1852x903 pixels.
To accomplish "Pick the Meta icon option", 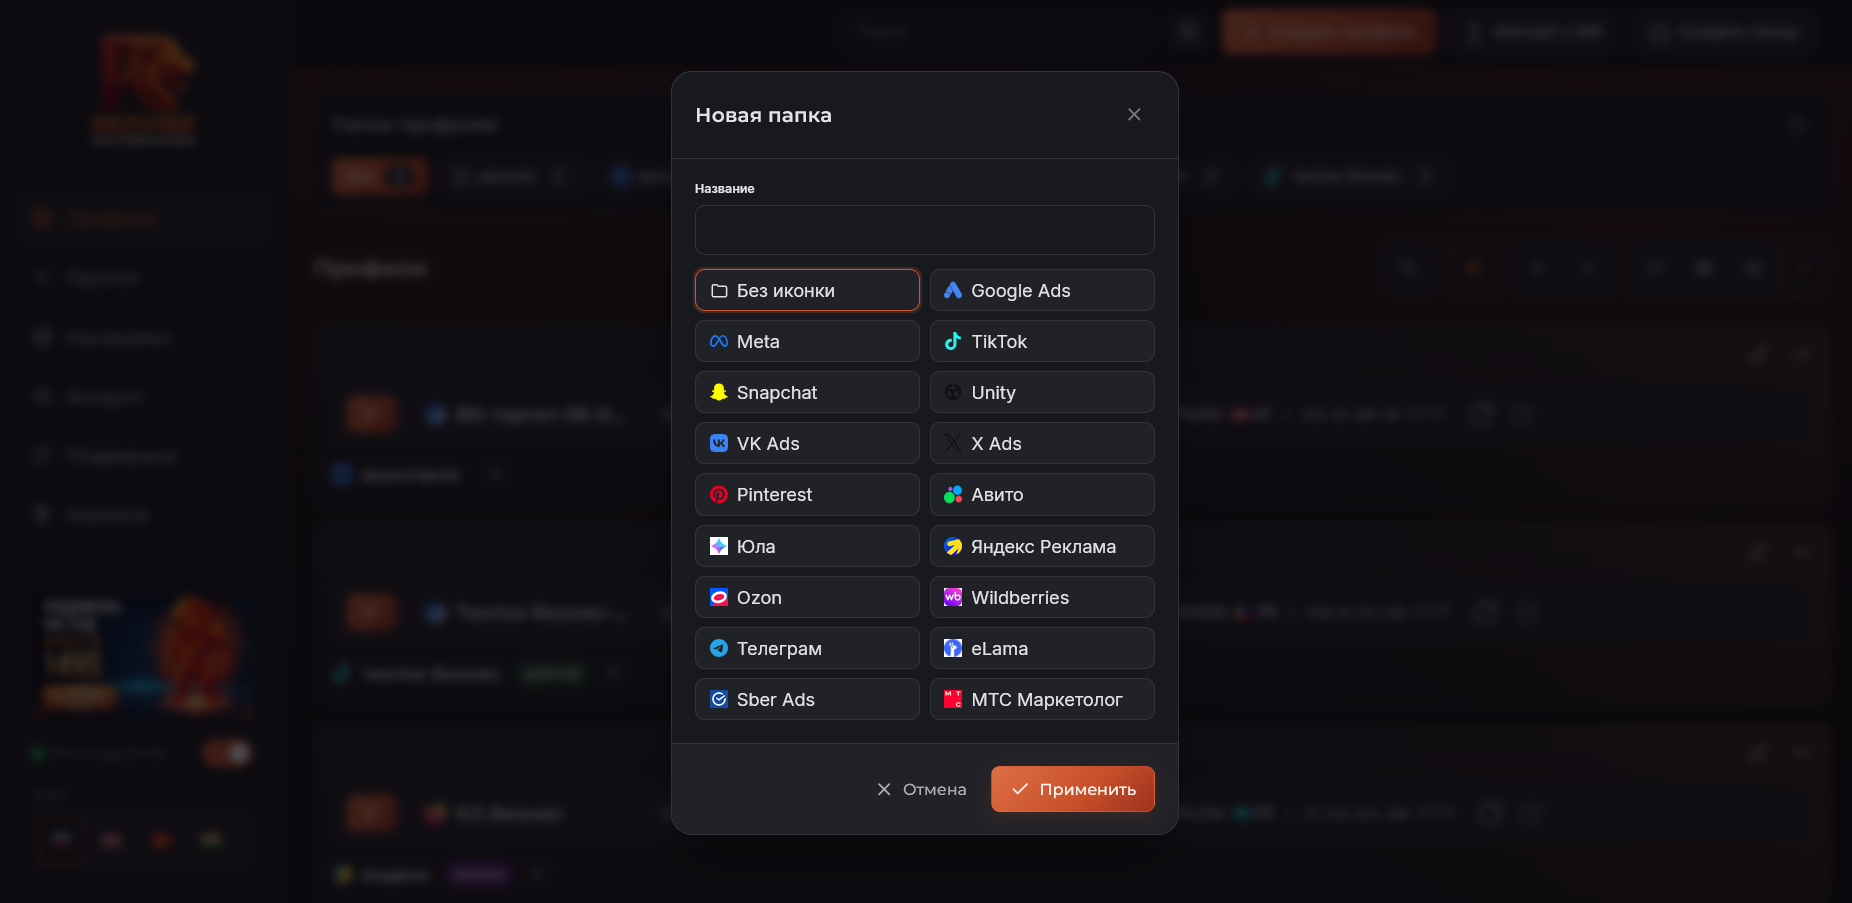I will coord(807,341).
